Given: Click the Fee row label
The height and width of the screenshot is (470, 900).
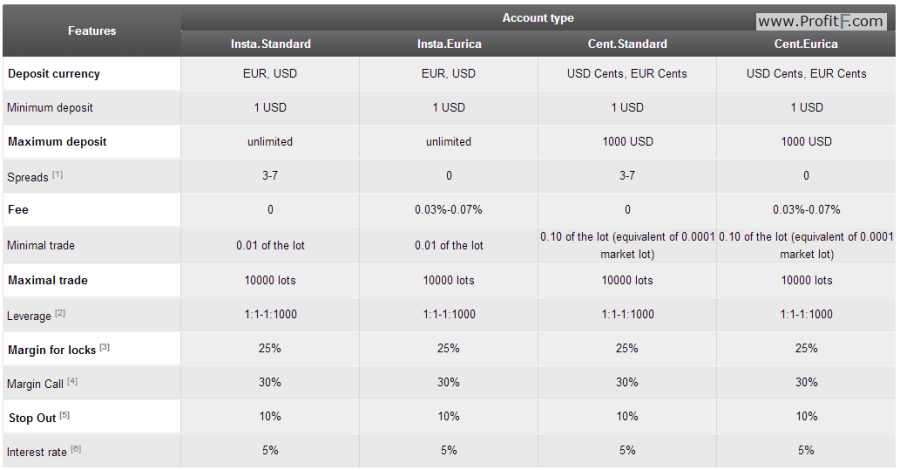Looking at the screenshot, I should 18,209.
